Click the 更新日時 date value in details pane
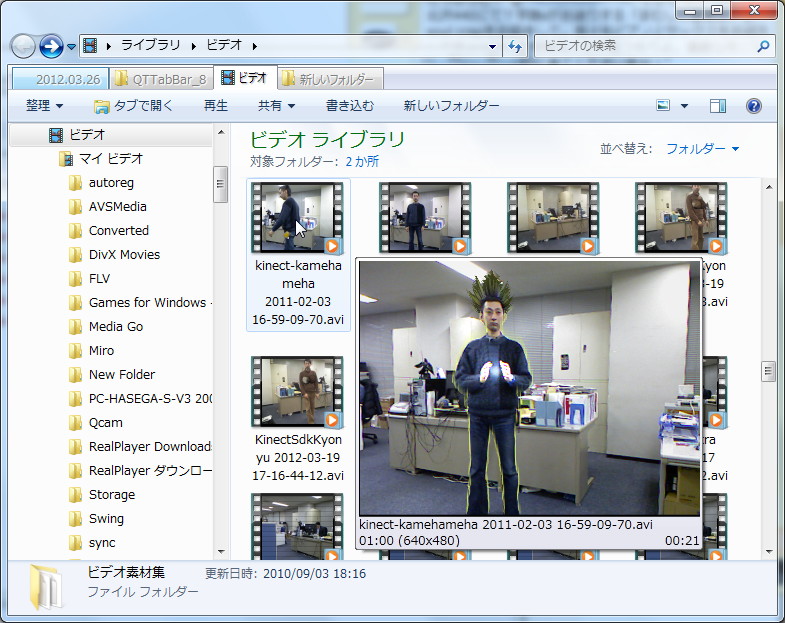785x623 pixels. tap(314, 574)
